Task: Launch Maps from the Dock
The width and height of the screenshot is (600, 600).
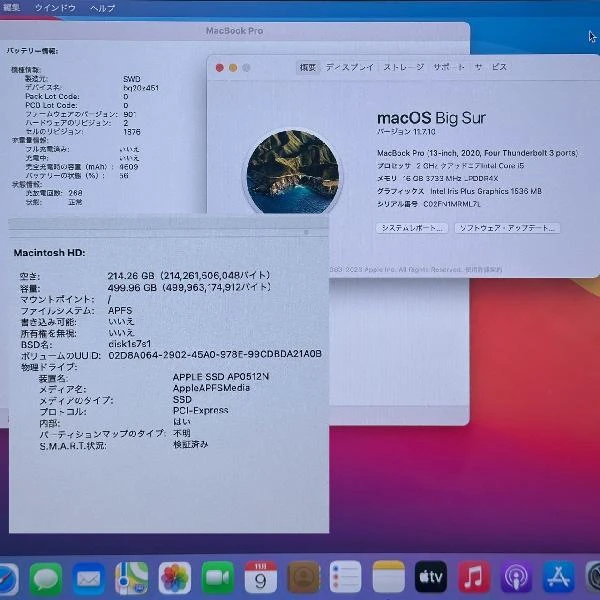Action: [x=132, y=578]
